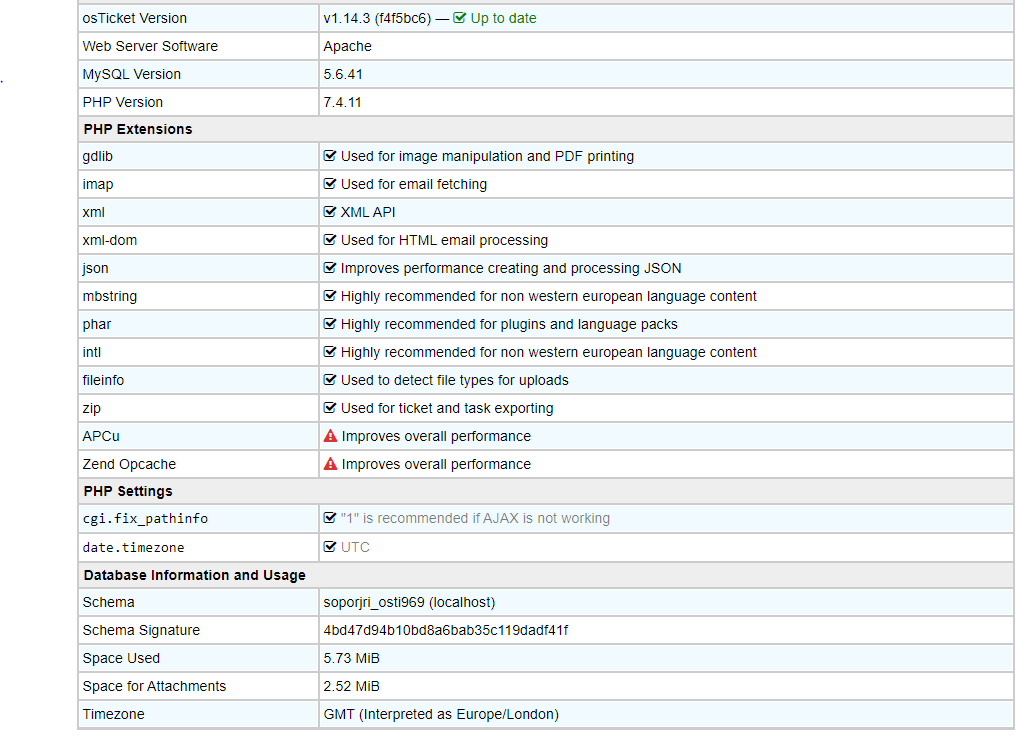Click the Zend Opcache warning triangle icon

(x=330, y=464)
